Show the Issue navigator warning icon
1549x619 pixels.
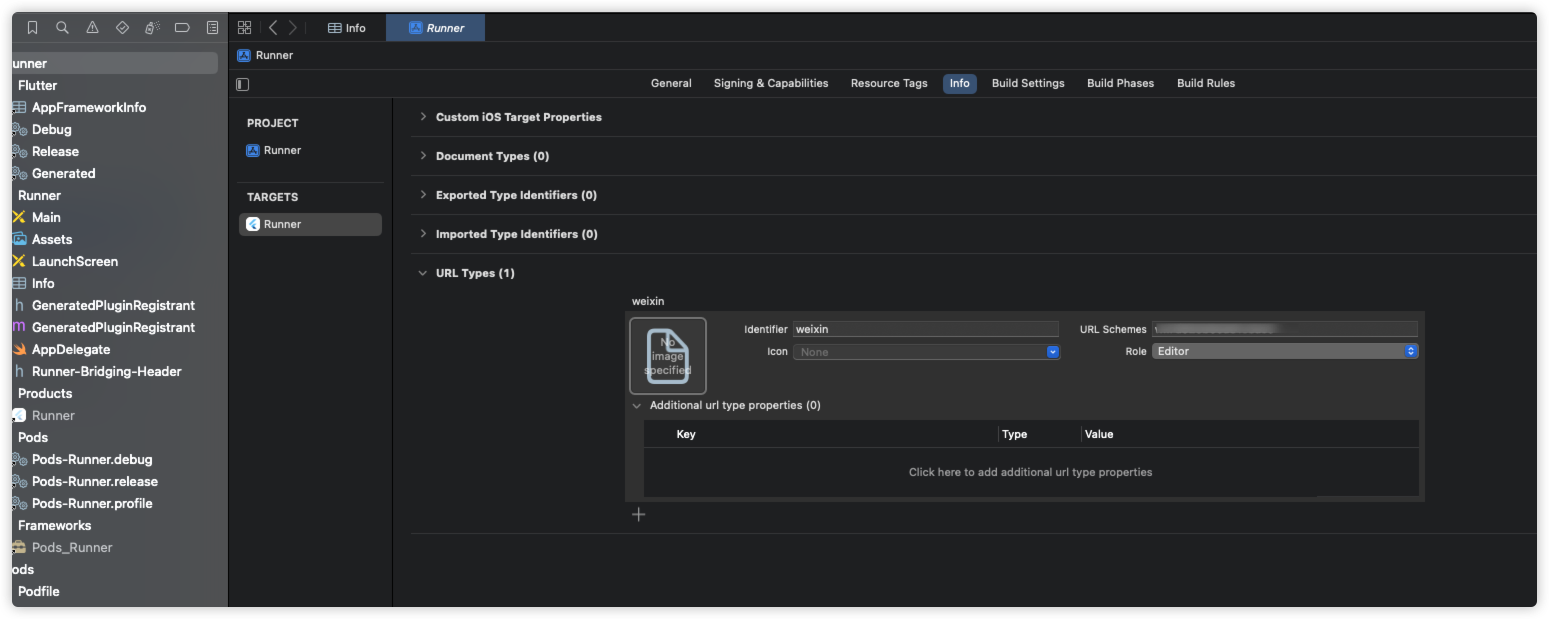[93, 28]
